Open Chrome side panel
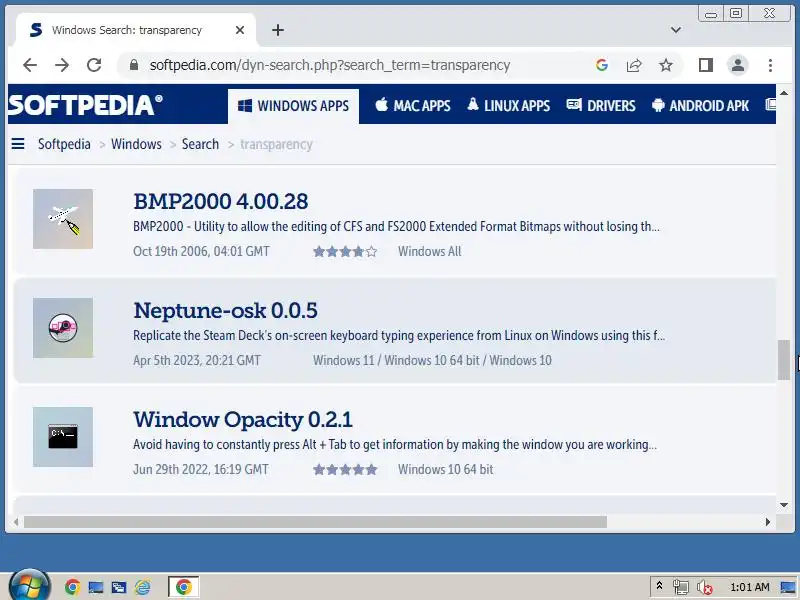 click(x=706, y=65)
